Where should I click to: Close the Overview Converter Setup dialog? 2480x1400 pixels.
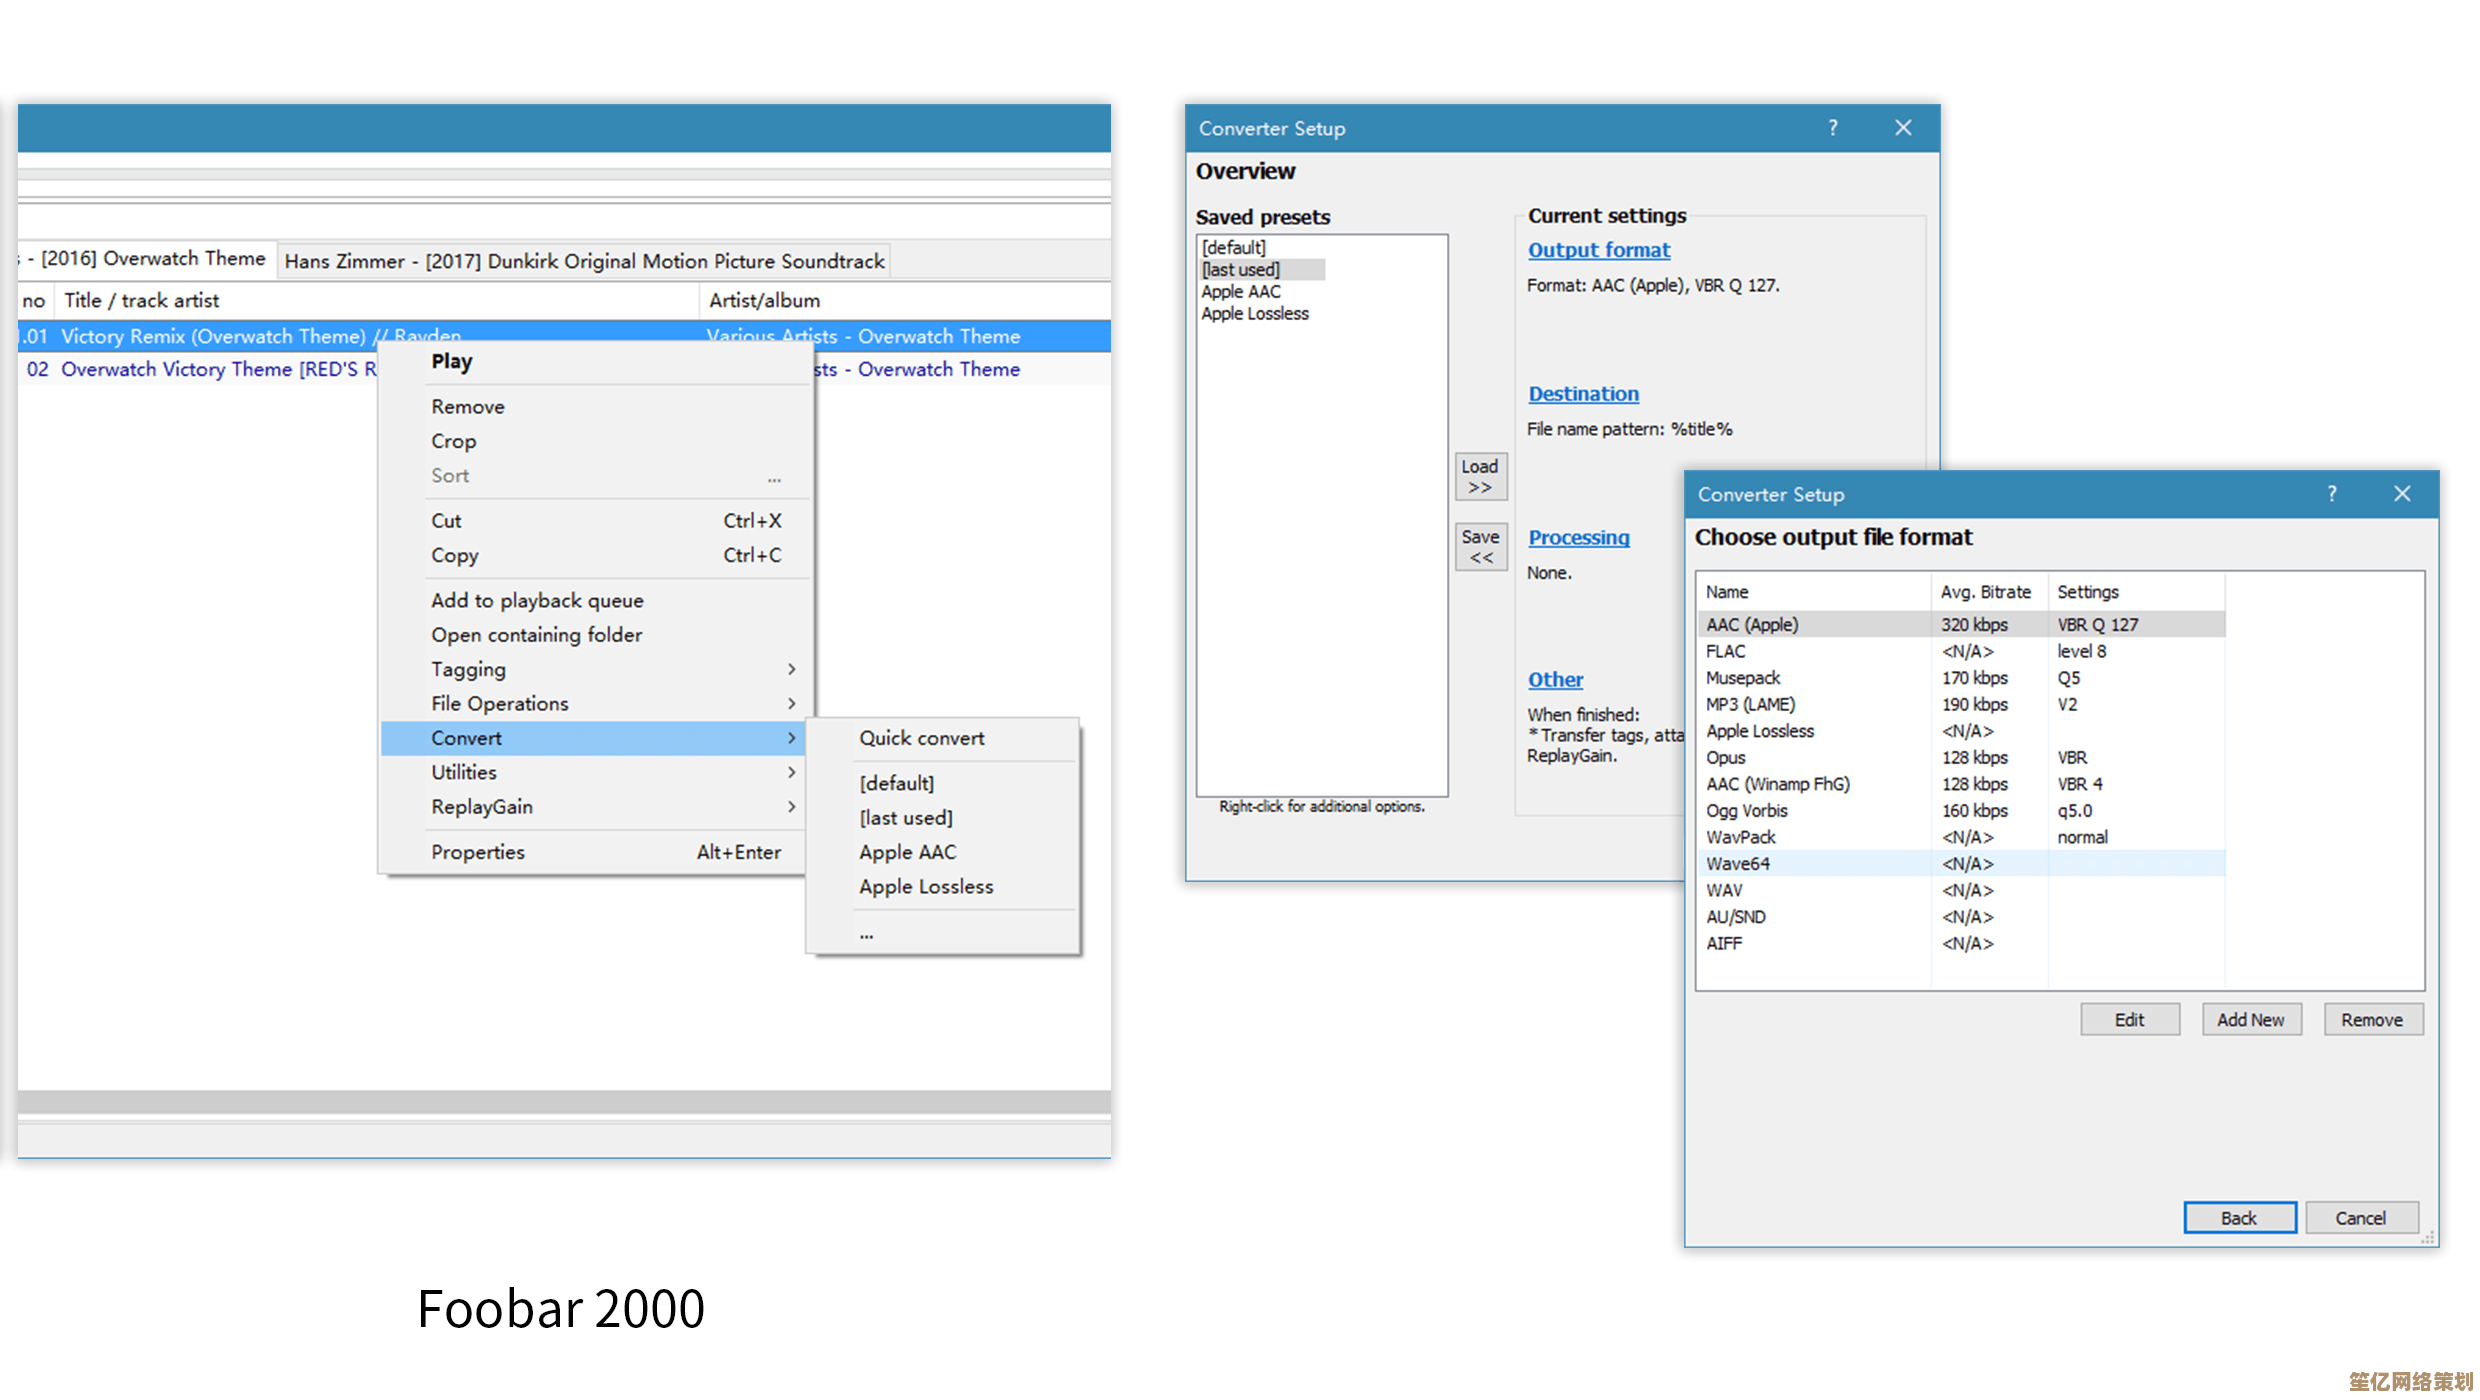tap(1903, 128)
